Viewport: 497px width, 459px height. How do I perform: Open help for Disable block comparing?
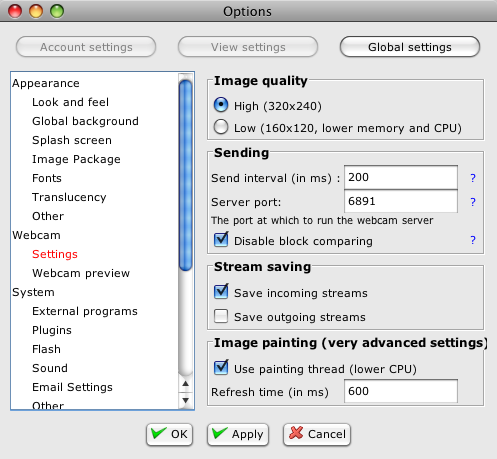click(473, 240)
